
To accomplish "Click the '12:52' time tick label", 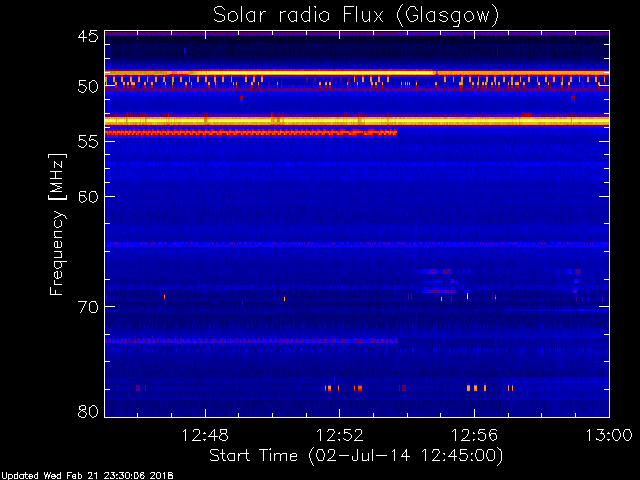I will [x=340, y=436].
